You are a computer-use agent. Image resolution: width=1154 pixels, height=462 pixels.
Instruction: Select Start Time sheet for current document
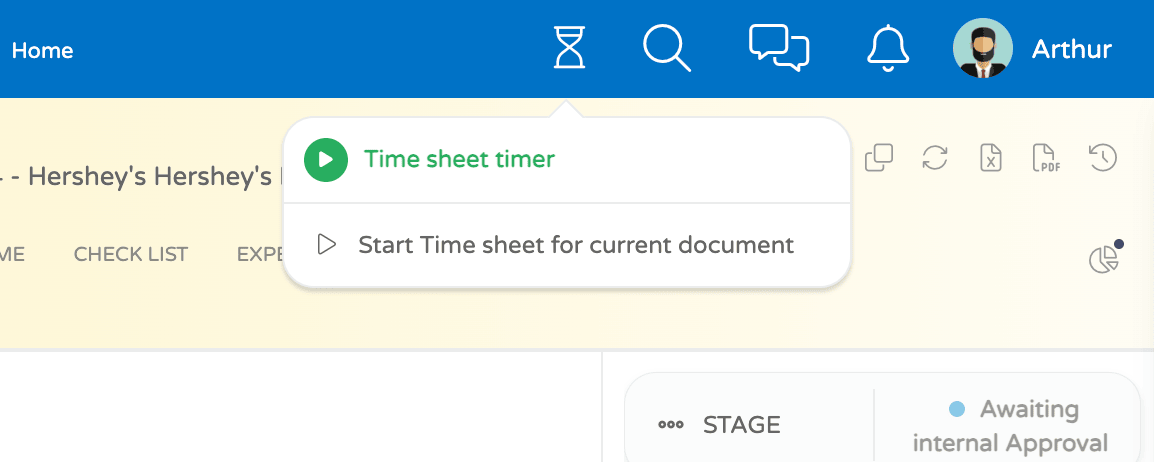[575, 245]
